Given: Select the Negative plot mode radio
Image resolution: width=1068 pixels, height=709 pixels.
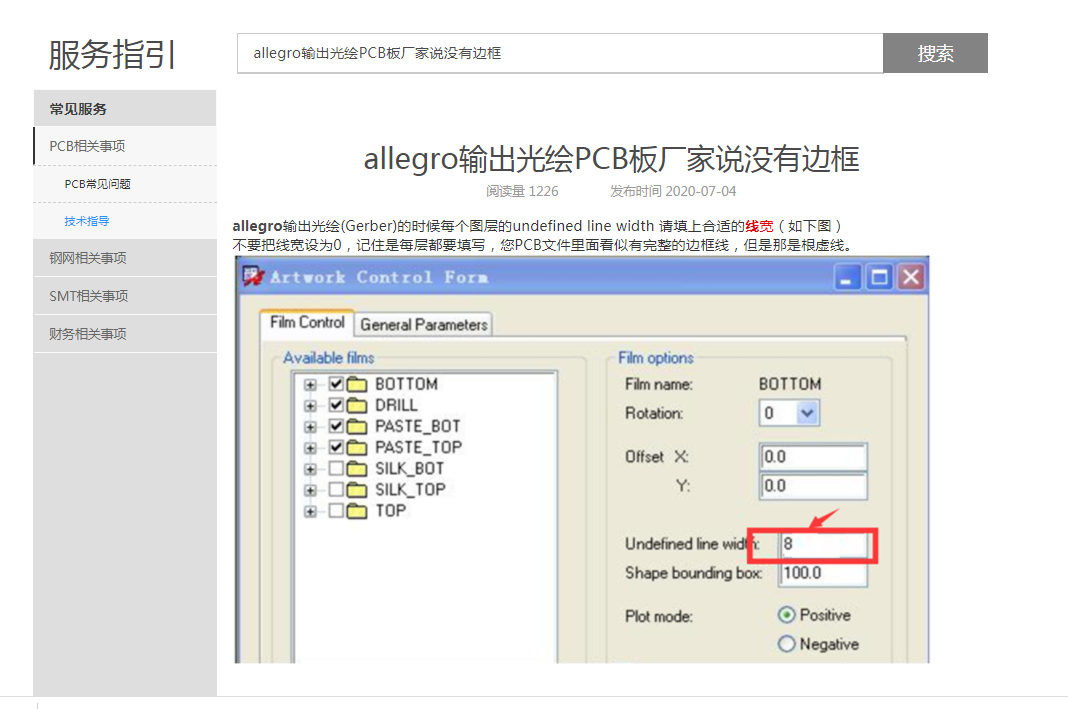Looking at the screenshot, I should [786, 644].
